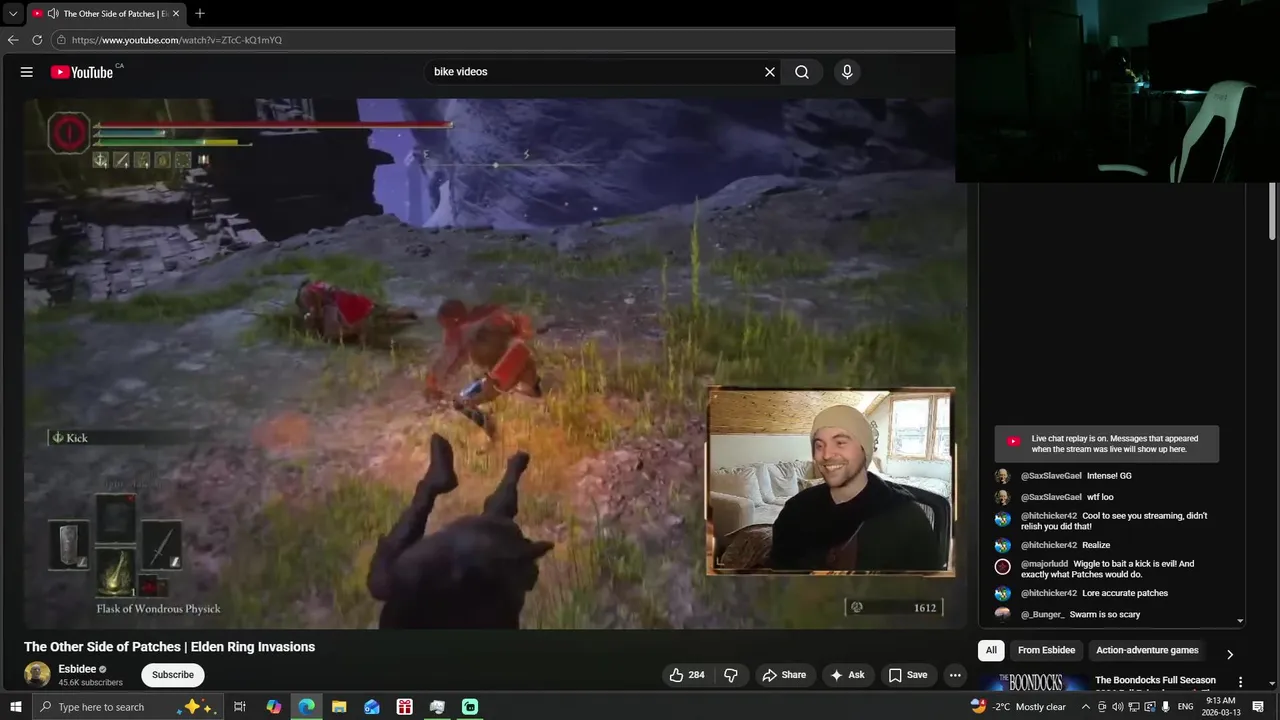
Task: Open the YouTube guide hamburger menu
Action: point(27,72)
